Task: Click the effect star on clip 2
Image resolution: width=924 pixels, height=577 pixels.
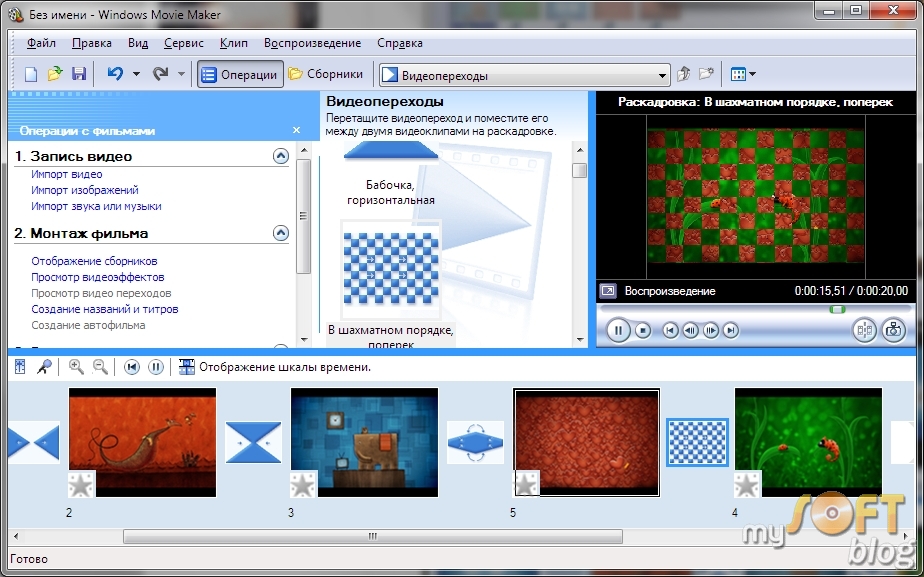Action: [81, 484]
